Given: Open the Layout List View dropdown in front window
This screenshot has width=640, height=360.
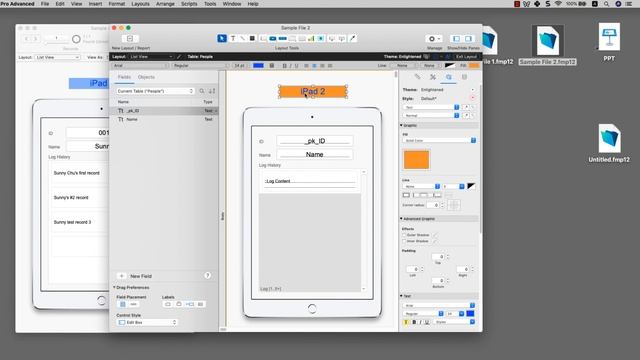Looking at the screenshot, I should tap(150, 57).
